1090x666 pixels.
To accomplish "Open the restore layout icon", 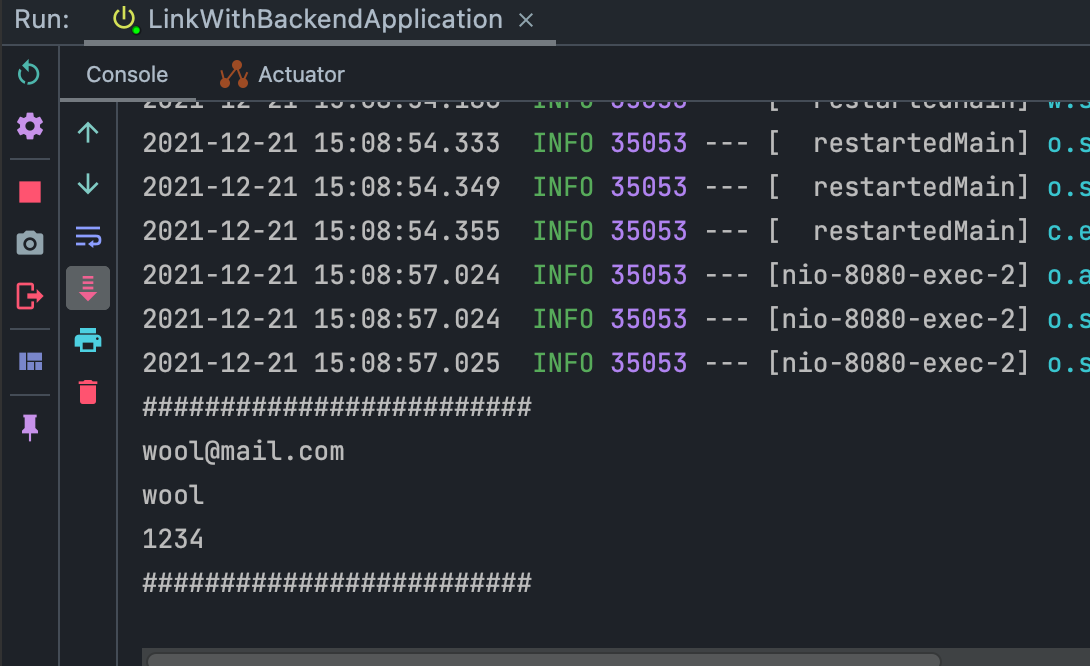I will tap(29, 361).
